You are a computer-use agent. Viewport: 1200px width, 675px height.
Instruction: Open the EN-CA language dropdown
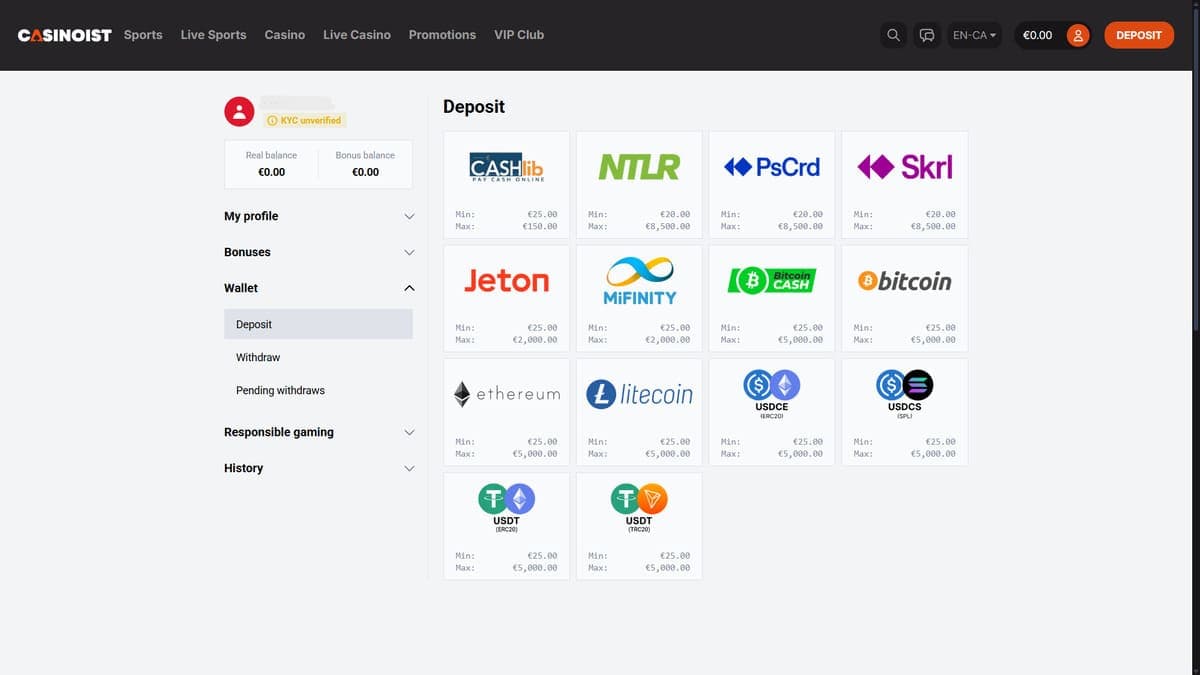pos(974,35)
